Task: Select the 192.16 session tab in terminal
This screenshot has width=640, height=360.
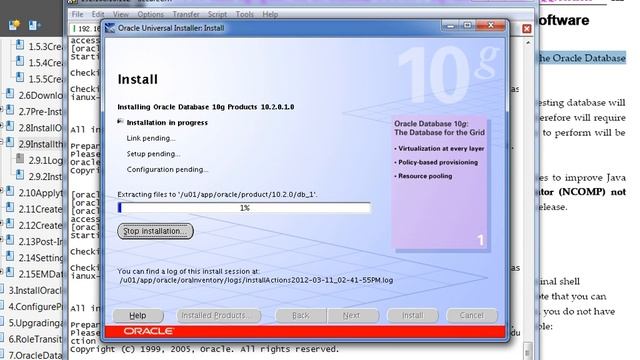Action: (85, 29)
